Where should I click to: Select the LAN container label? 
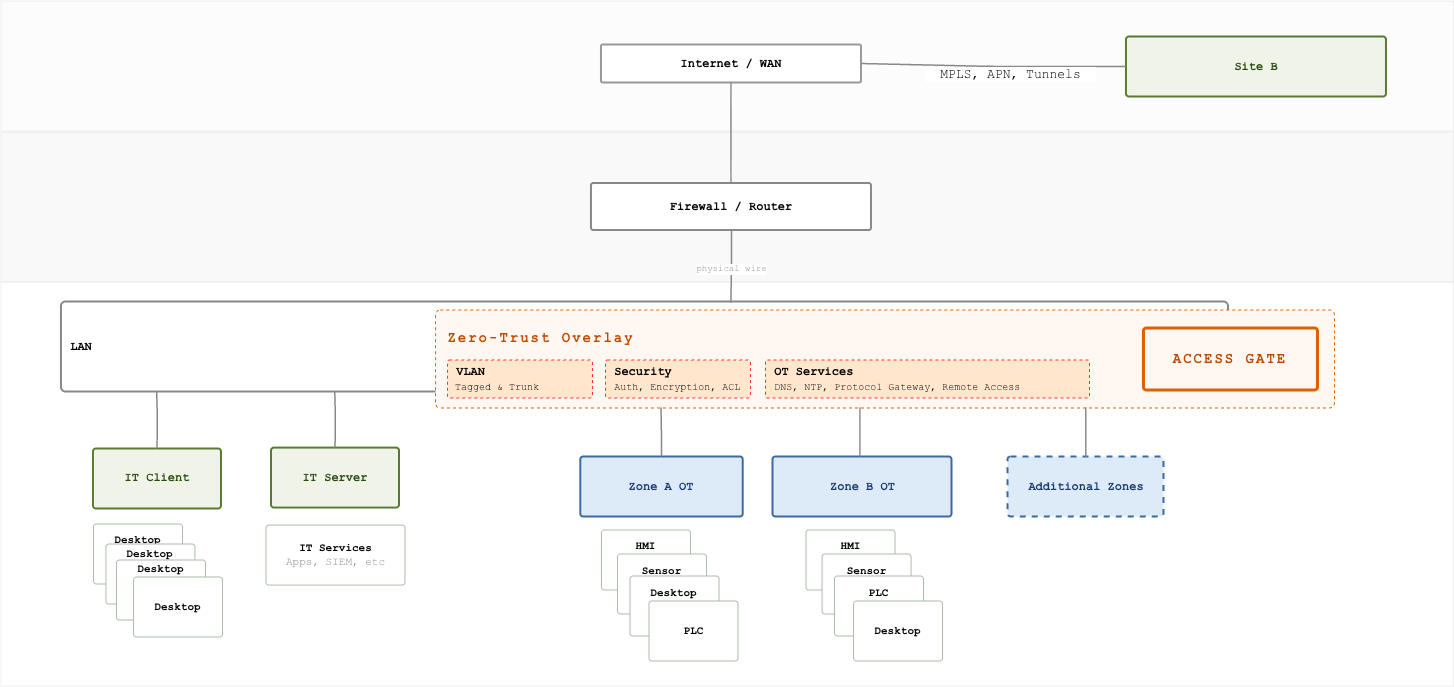(81, 346)
